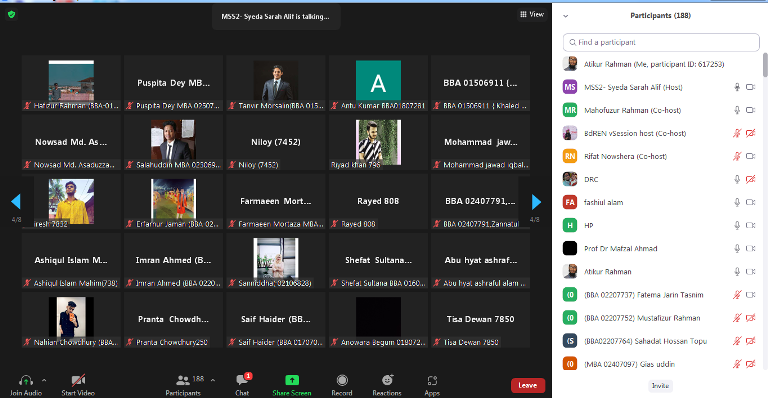Viewport: 768px width, 398px height.
Task: Select Hafizur Rahman video tile
Action: [71, 83]
